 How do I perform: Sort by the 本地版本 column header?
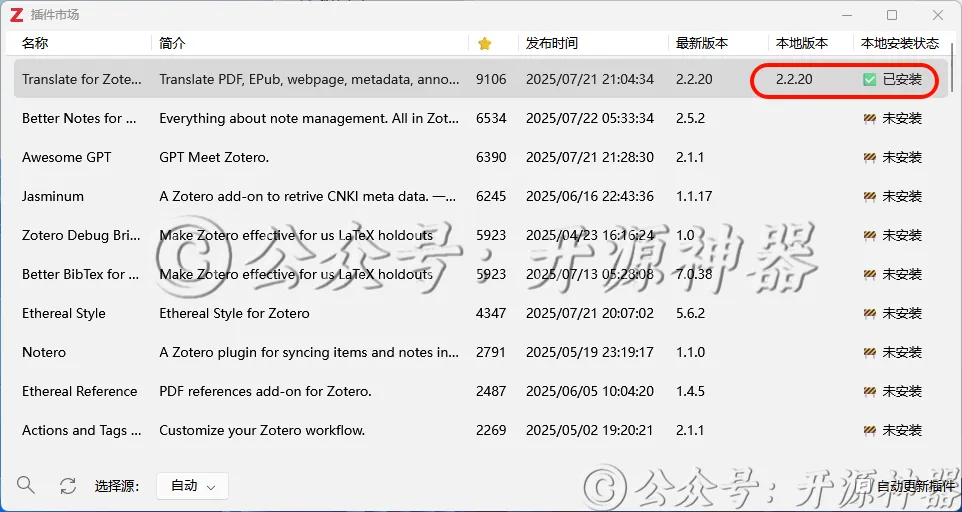802,44
